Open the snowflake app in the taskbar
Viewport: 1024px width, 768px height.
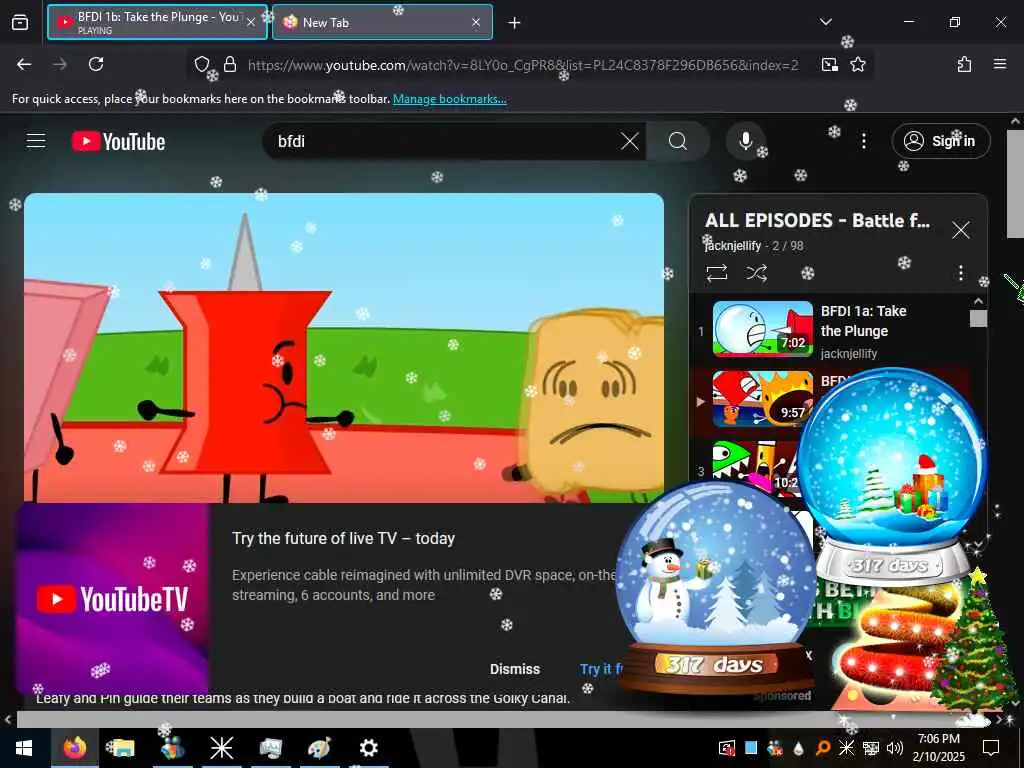coord(221,748)
